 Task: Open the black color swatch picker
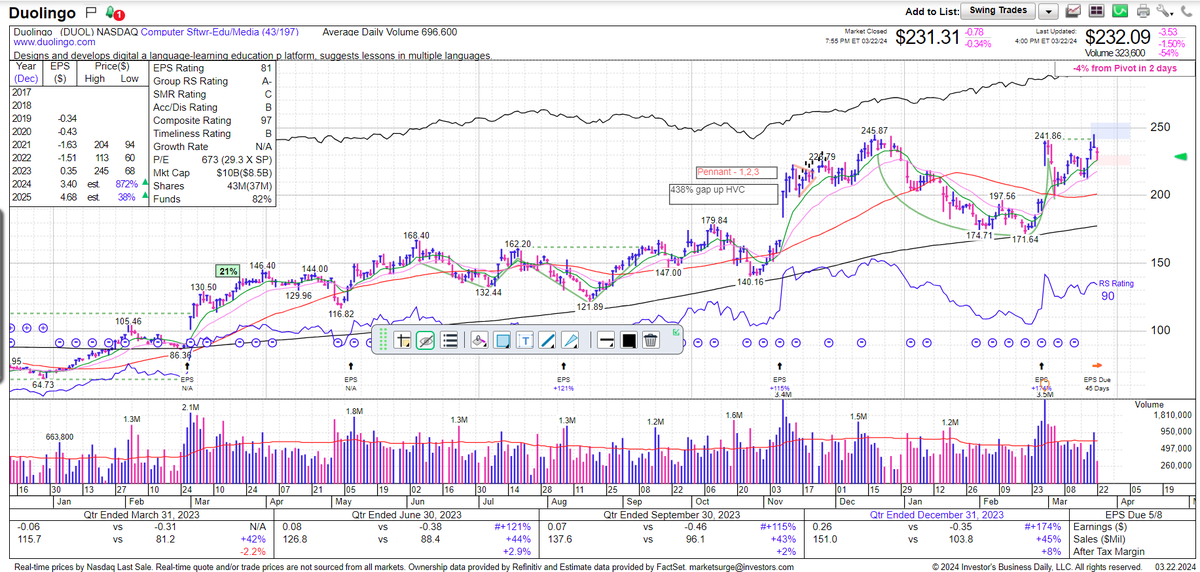pos(629,340)
